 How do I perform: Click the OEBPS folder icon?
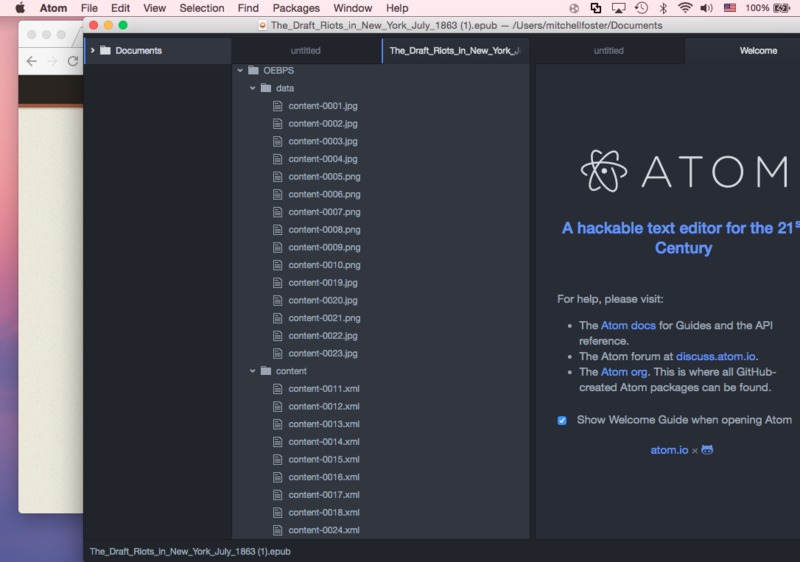[x=253, y=70]
